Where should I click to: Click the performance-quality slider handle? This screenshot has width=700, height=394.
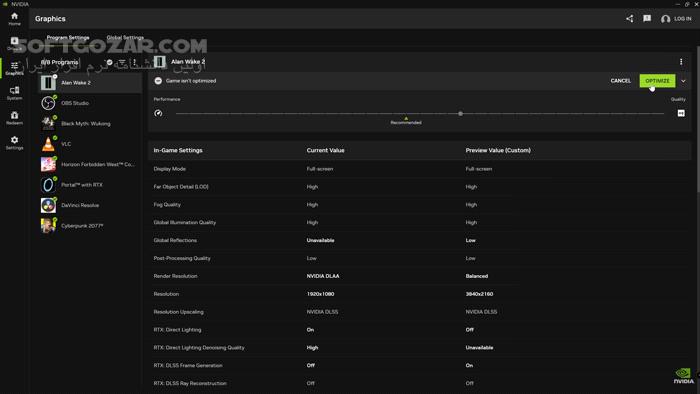[460, 113]
